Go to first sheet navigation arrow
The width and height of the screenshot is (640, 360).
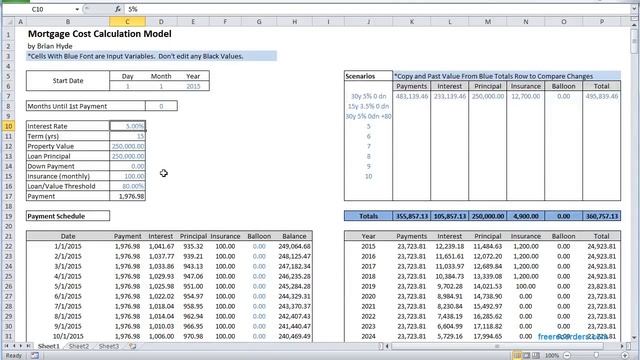point(6,346)
